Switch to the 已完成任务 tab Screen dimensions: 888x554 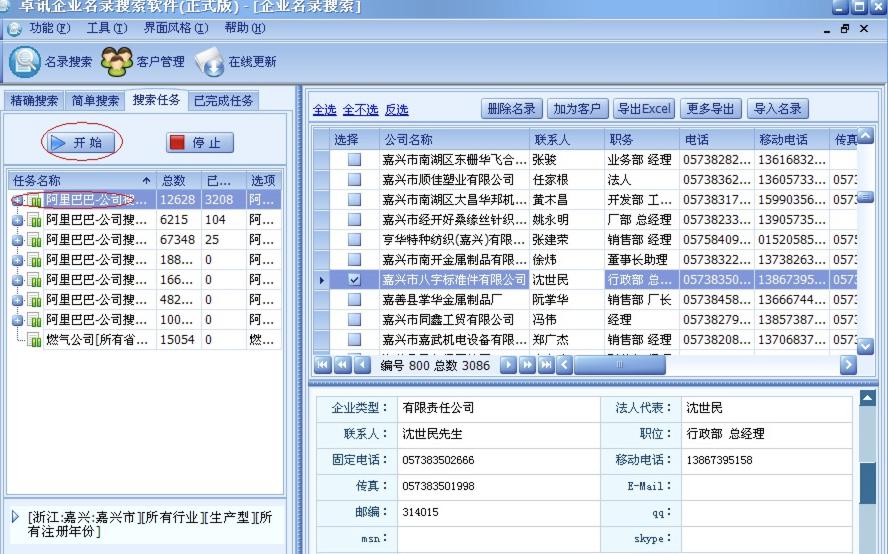[x=223, y=100]
